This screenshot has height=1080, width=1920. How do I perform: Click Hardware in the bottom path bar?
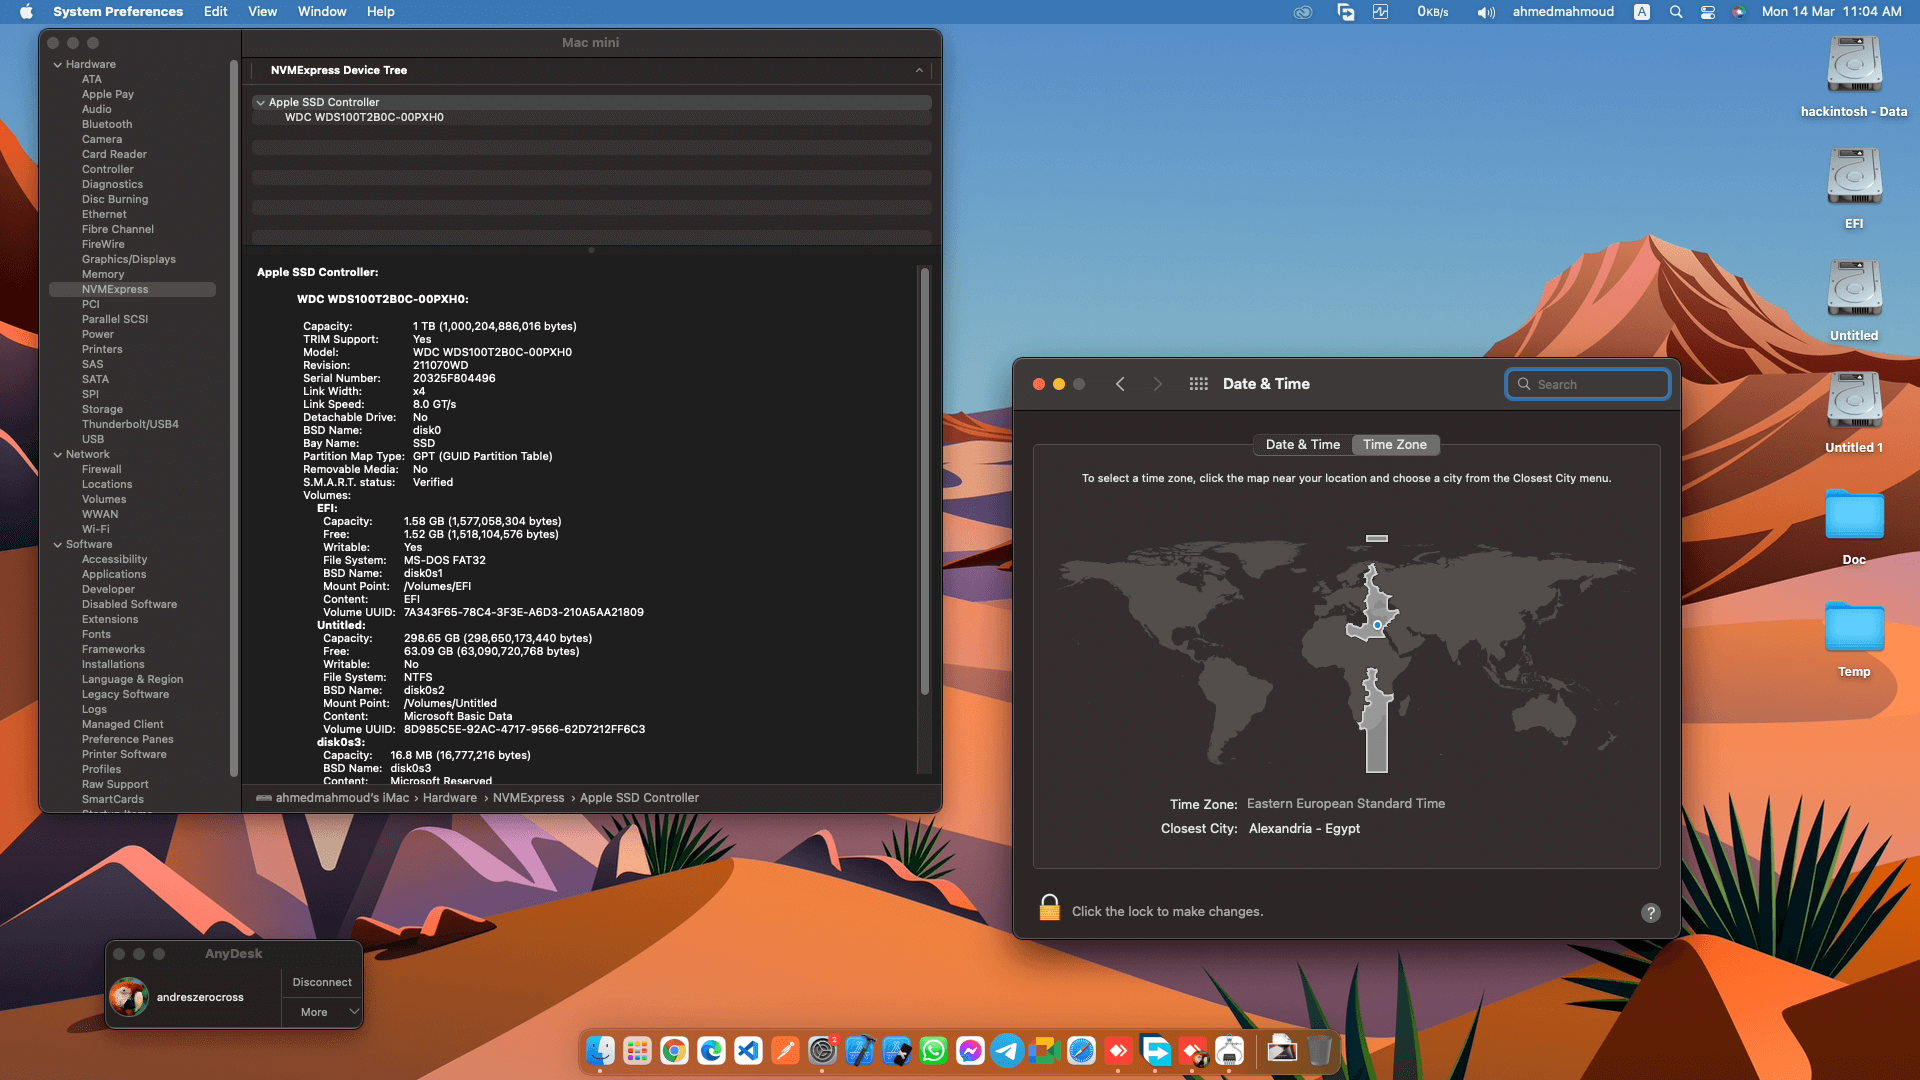tap(450, 798)
